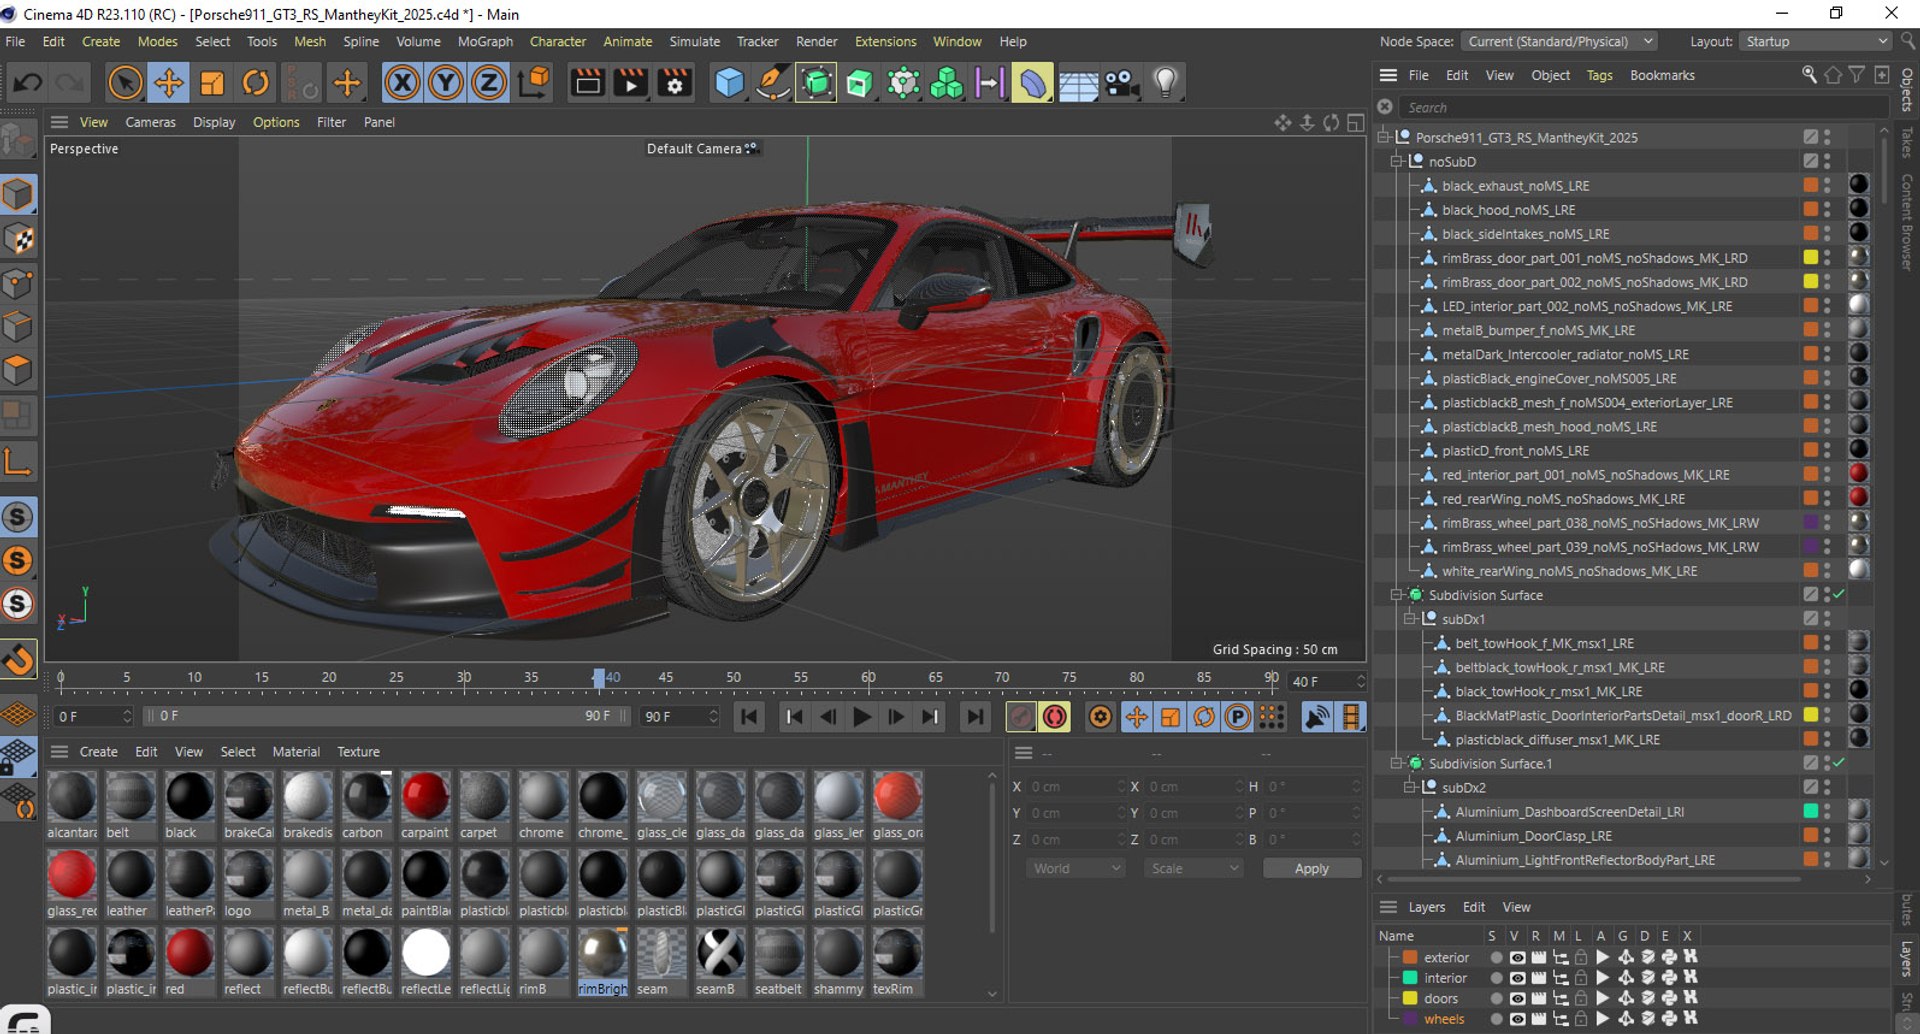Open material manager Create menu
This screenshot has width=1920, height=1034.
(98, 751)
